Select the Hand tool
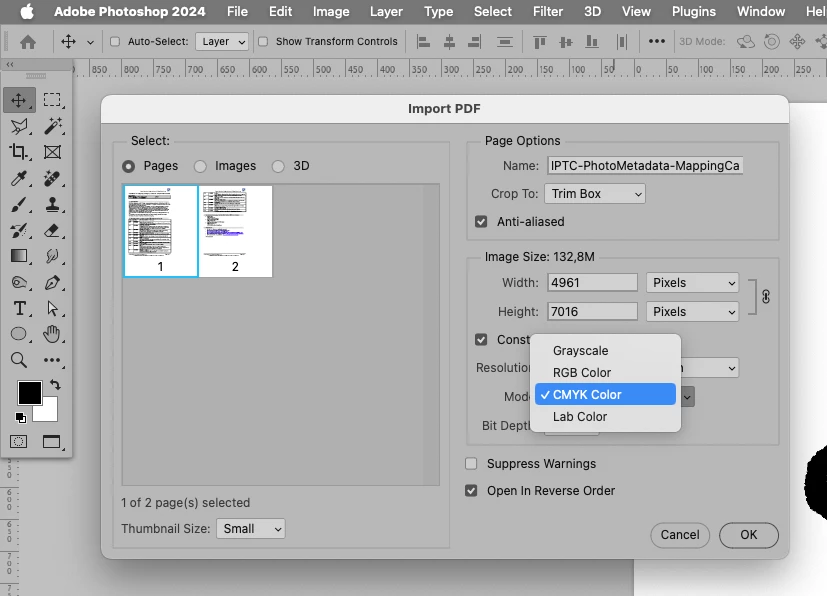The width and height of the screenshot is (827, 596). [52, 334]
